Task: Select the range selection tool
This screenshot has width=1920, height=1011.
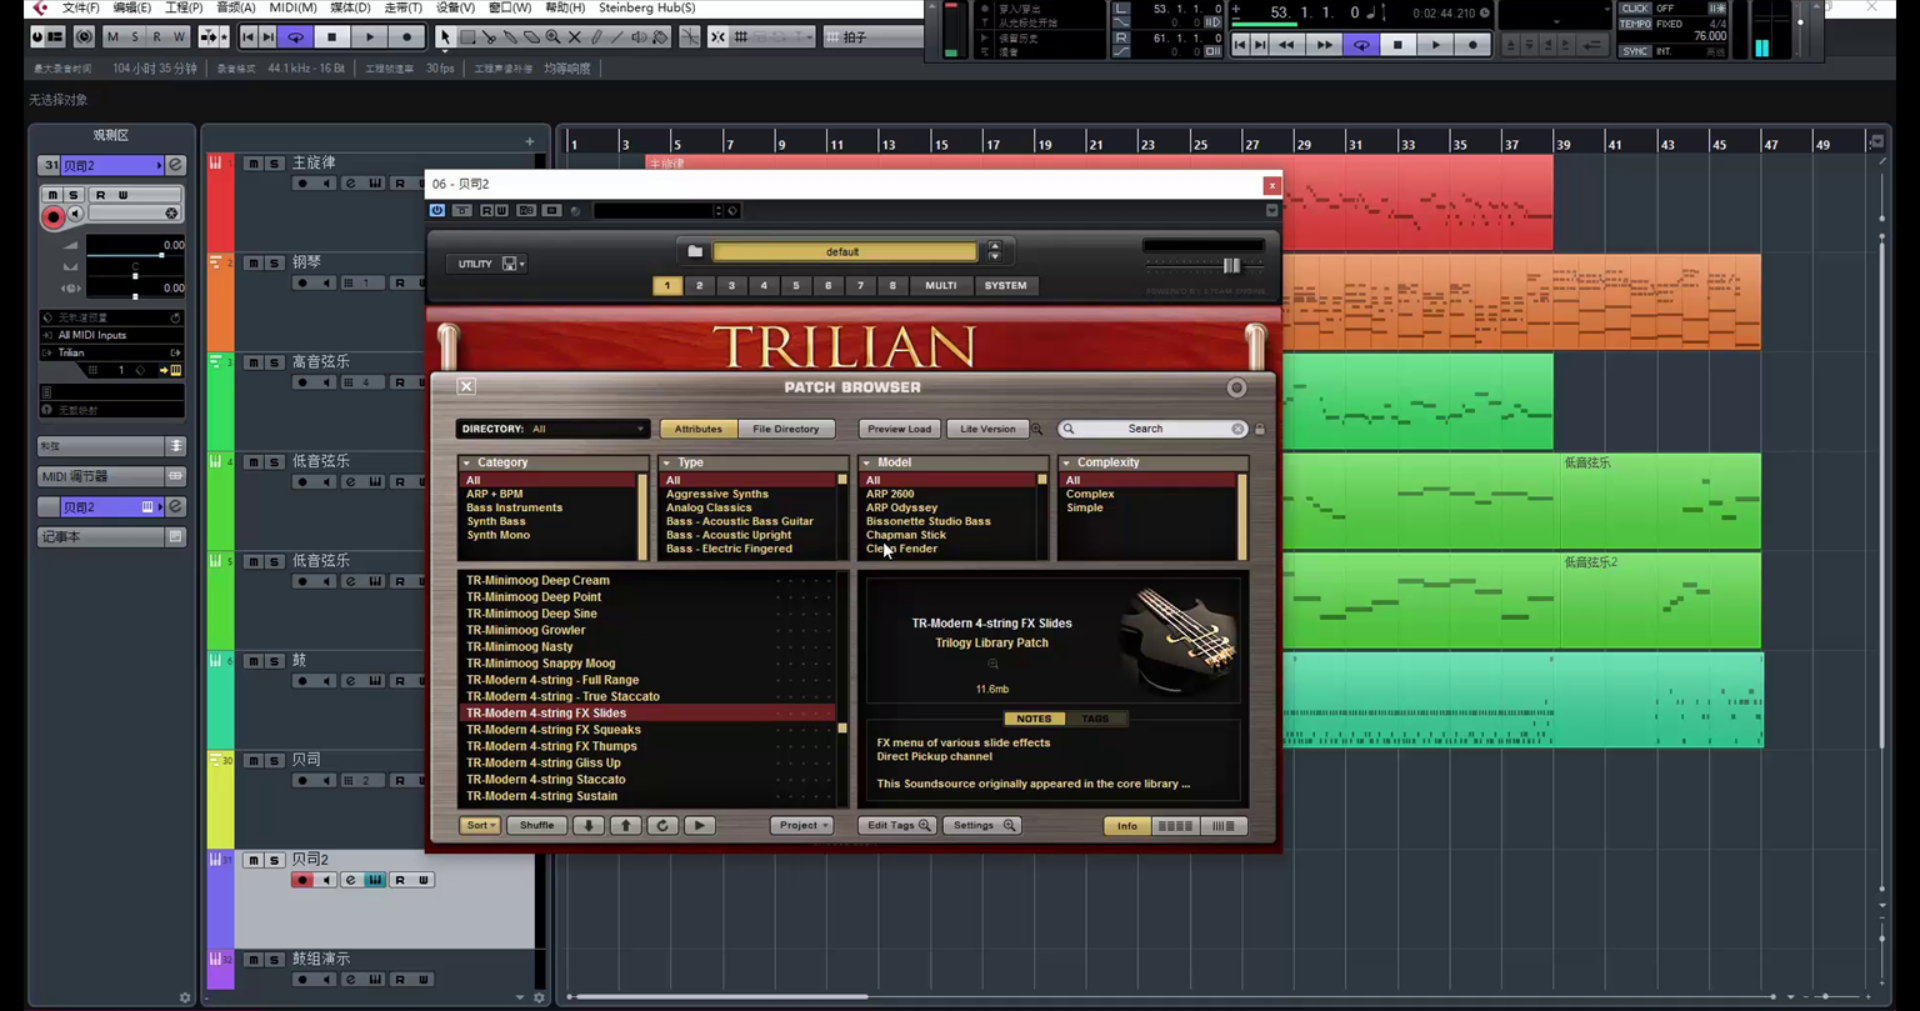Action: (x=466, y=37)
